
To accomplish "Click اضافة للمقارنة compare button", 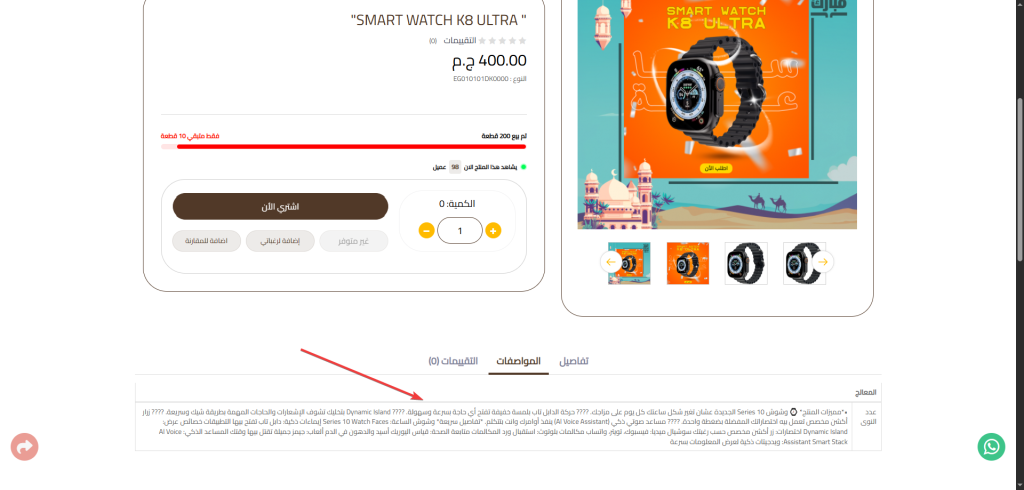I will pos(206,241).
